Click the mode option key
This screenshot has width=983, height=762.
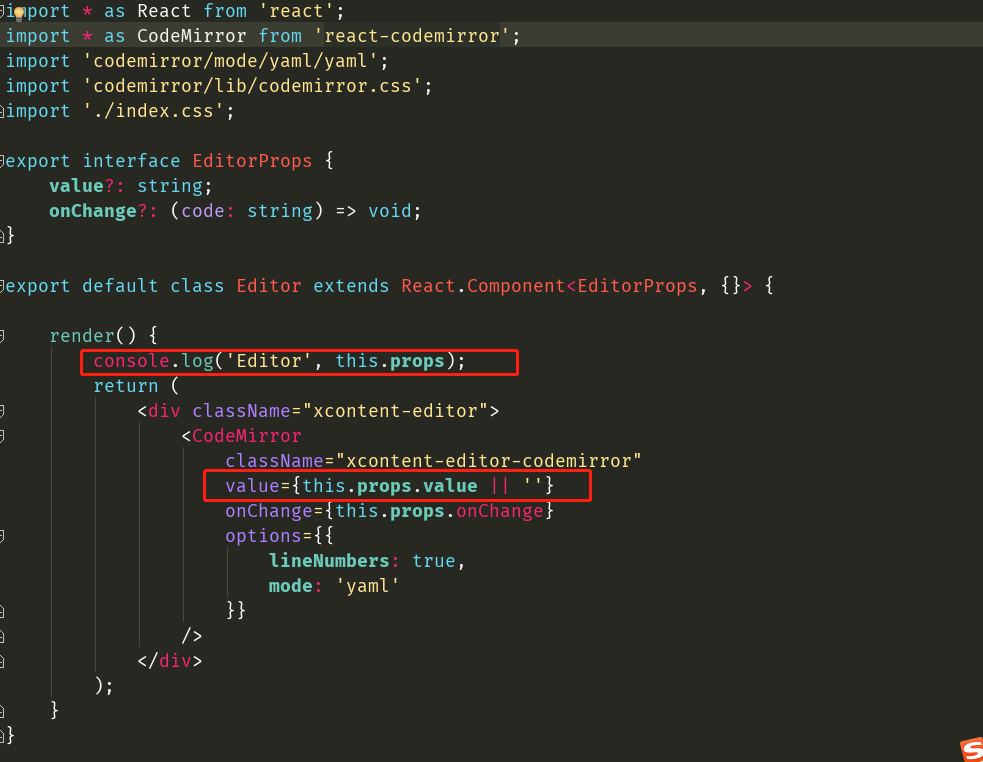(x=290, y=586)
